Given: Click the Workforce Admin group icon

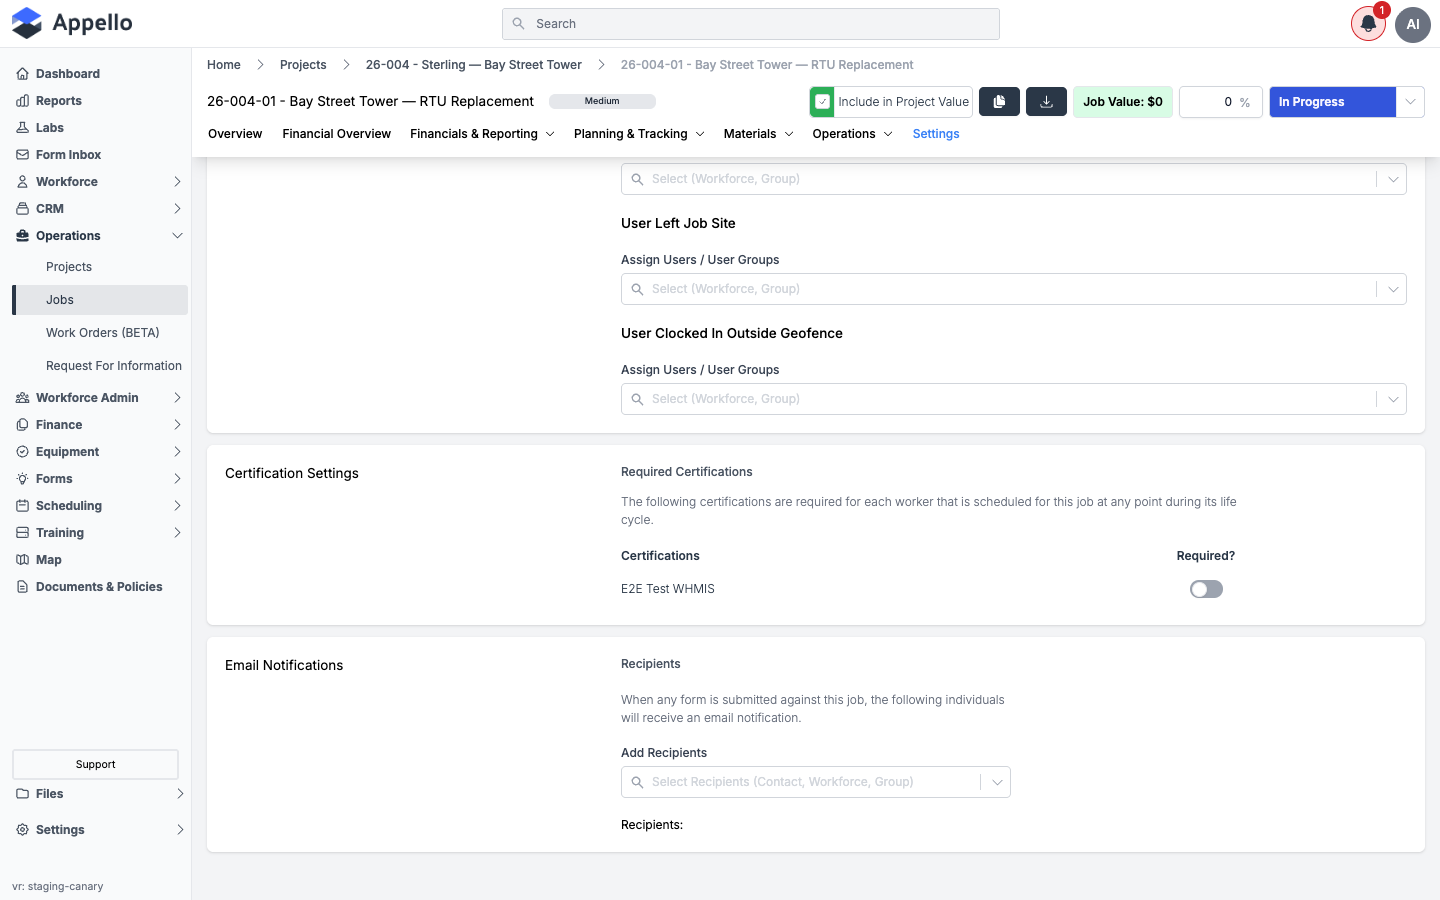Looking at the screenshot, I should (22, 398).
